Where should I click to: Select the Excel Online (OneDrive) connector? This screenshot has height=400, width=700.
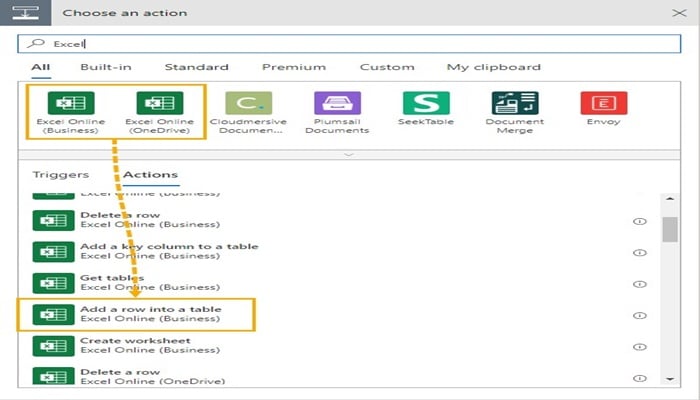[160, 112]
